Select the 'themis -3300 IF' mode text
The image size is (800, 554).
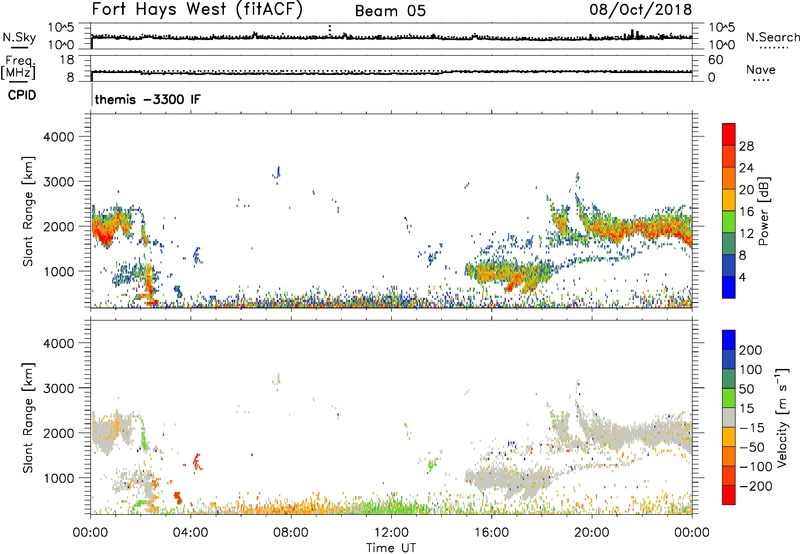pos(147,99)
